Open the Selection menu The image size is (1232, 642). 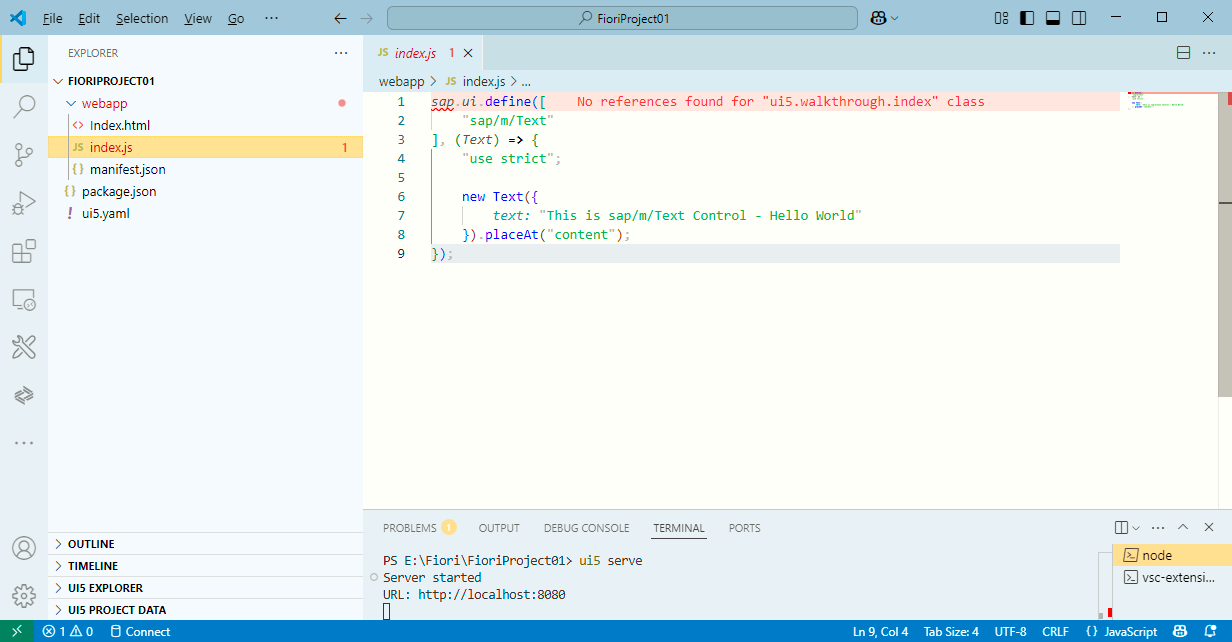click(x=142, y=18)
